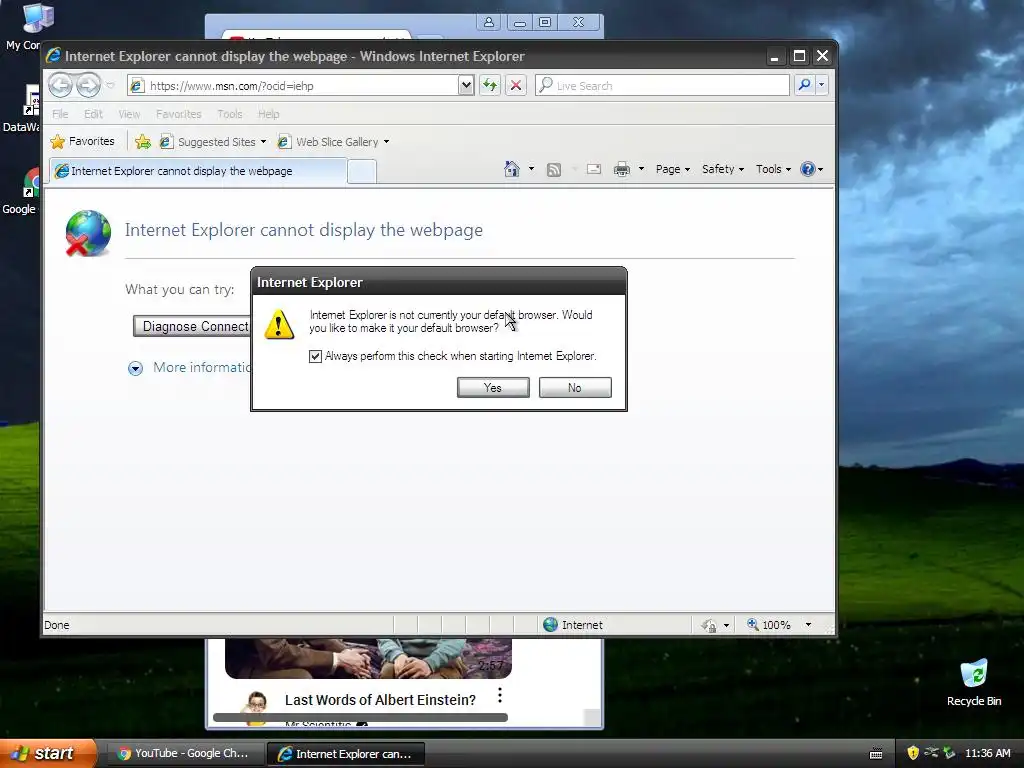
Task: Click the Internet Explorer taskbar button
Action: pos(346,754)
